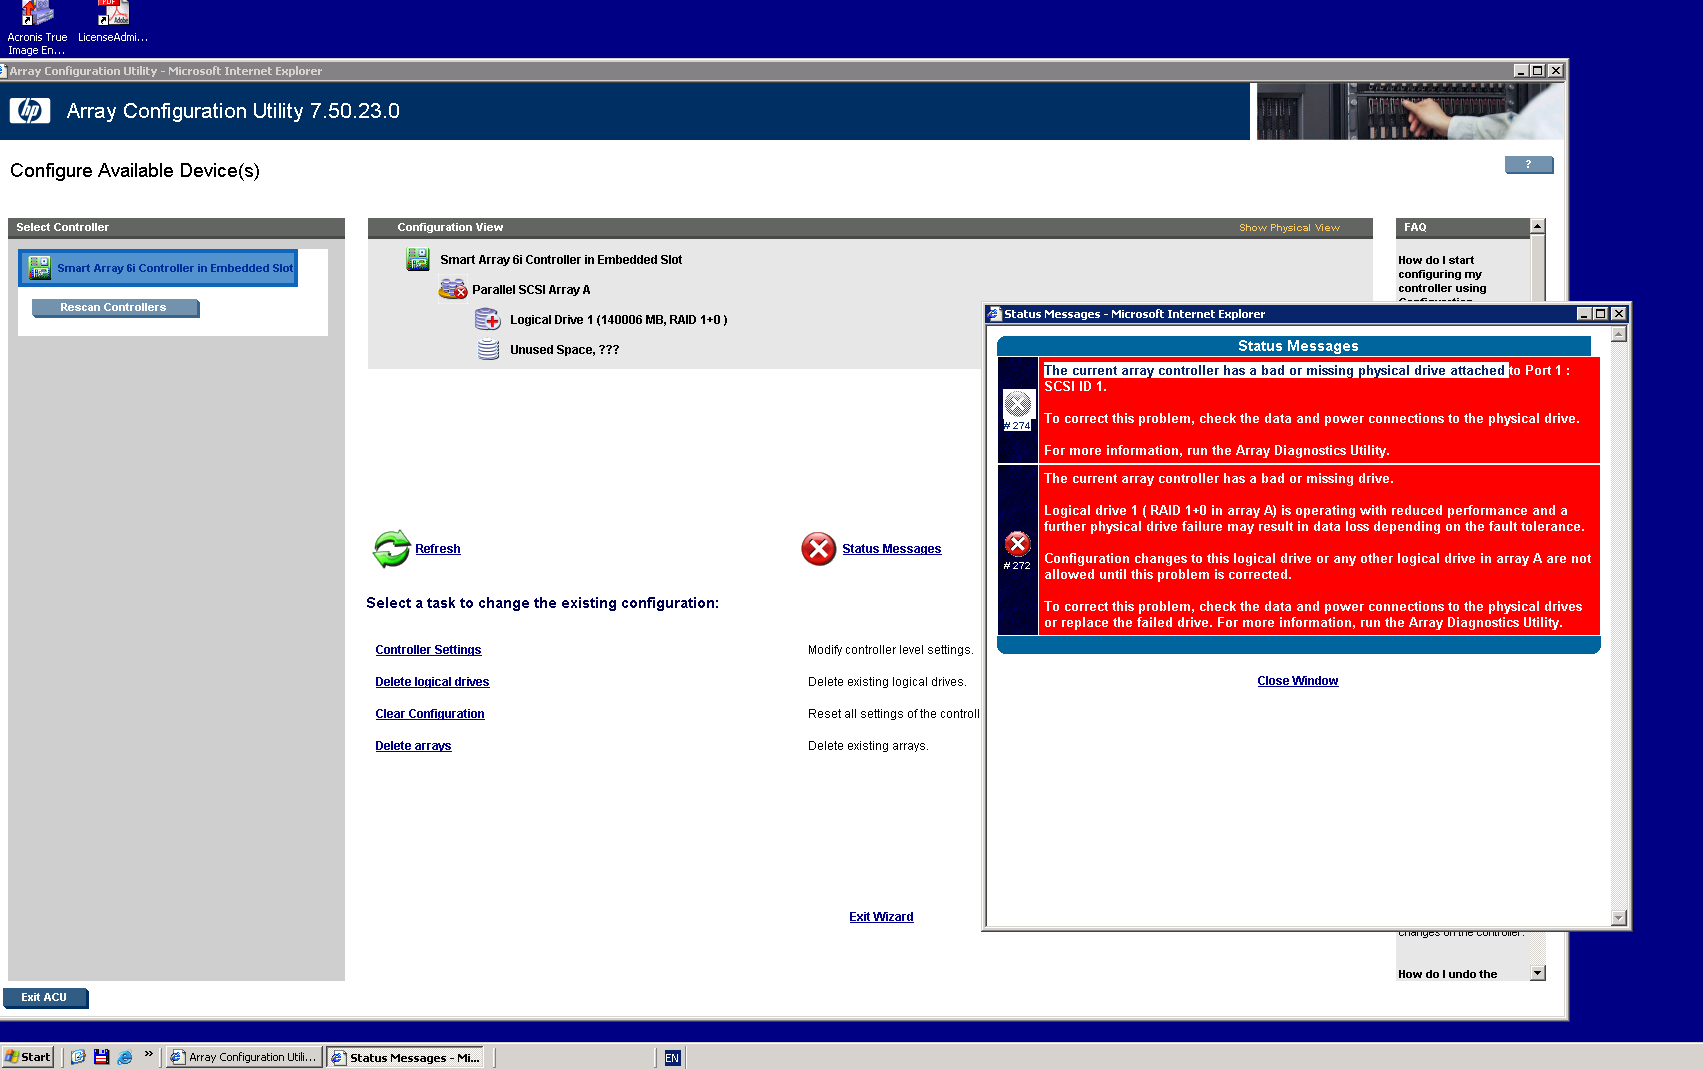The width and height of the screenshot is (1703, 1069).
Task: Click the Refresh link
Action: coord(437,549)
